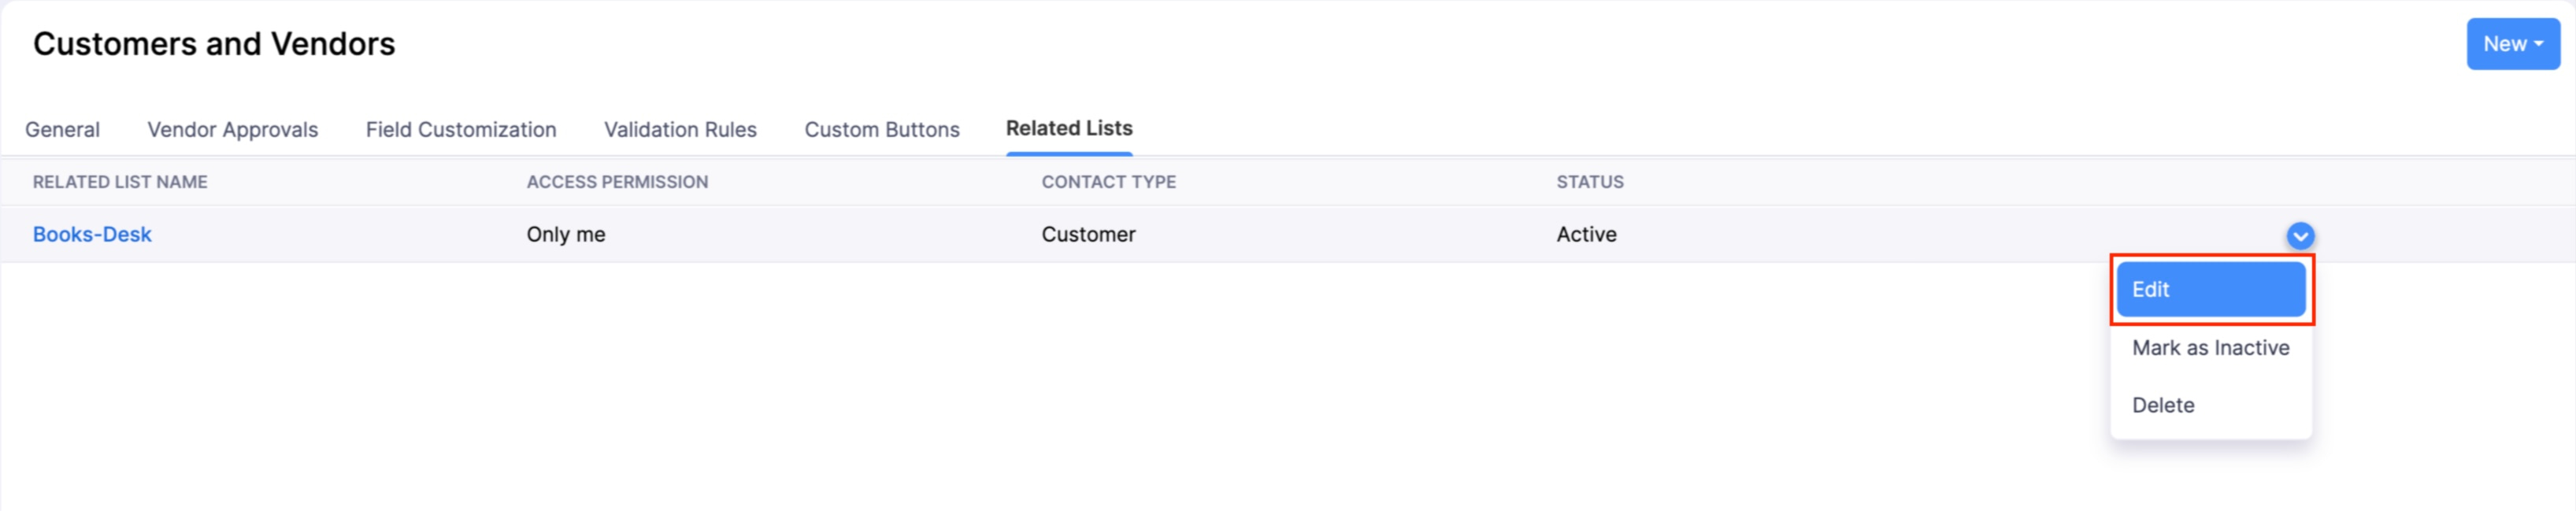Select the Related Lists tab
This screenshot has height=511, width=2576.
[1068, 129]
